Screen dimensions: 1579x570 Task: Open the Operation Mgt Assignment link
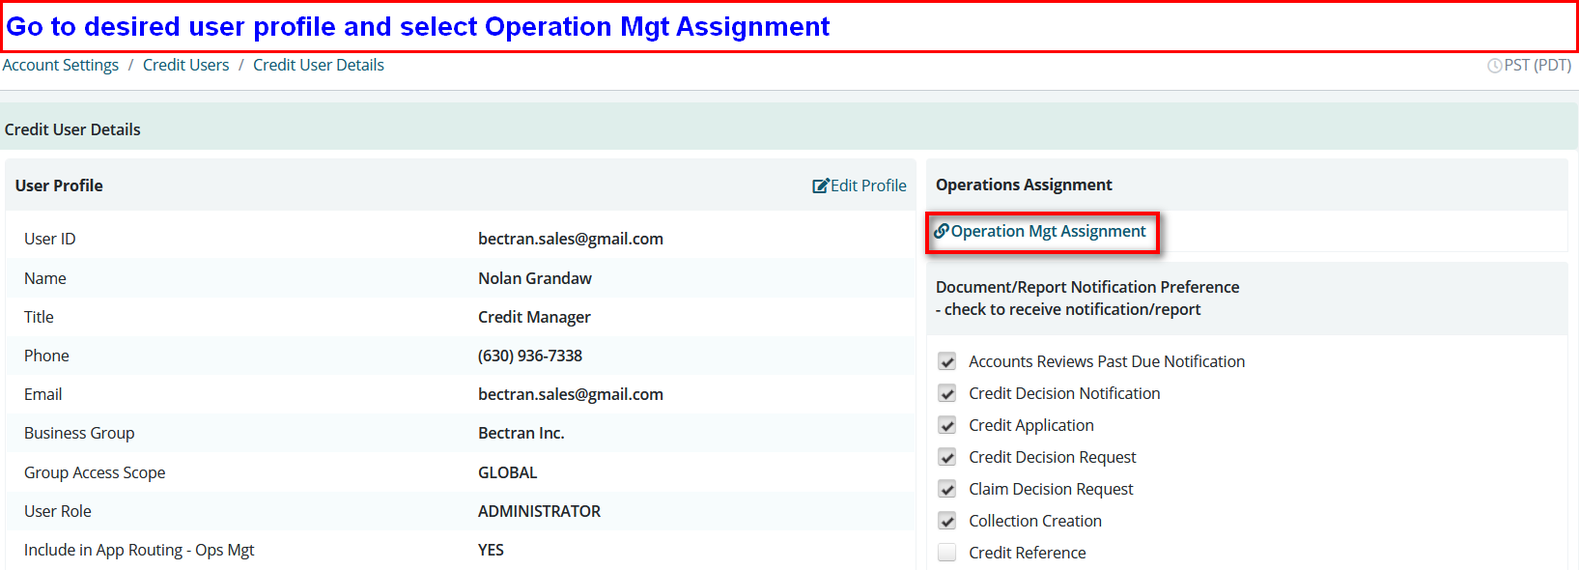[x=1048, y=231]
